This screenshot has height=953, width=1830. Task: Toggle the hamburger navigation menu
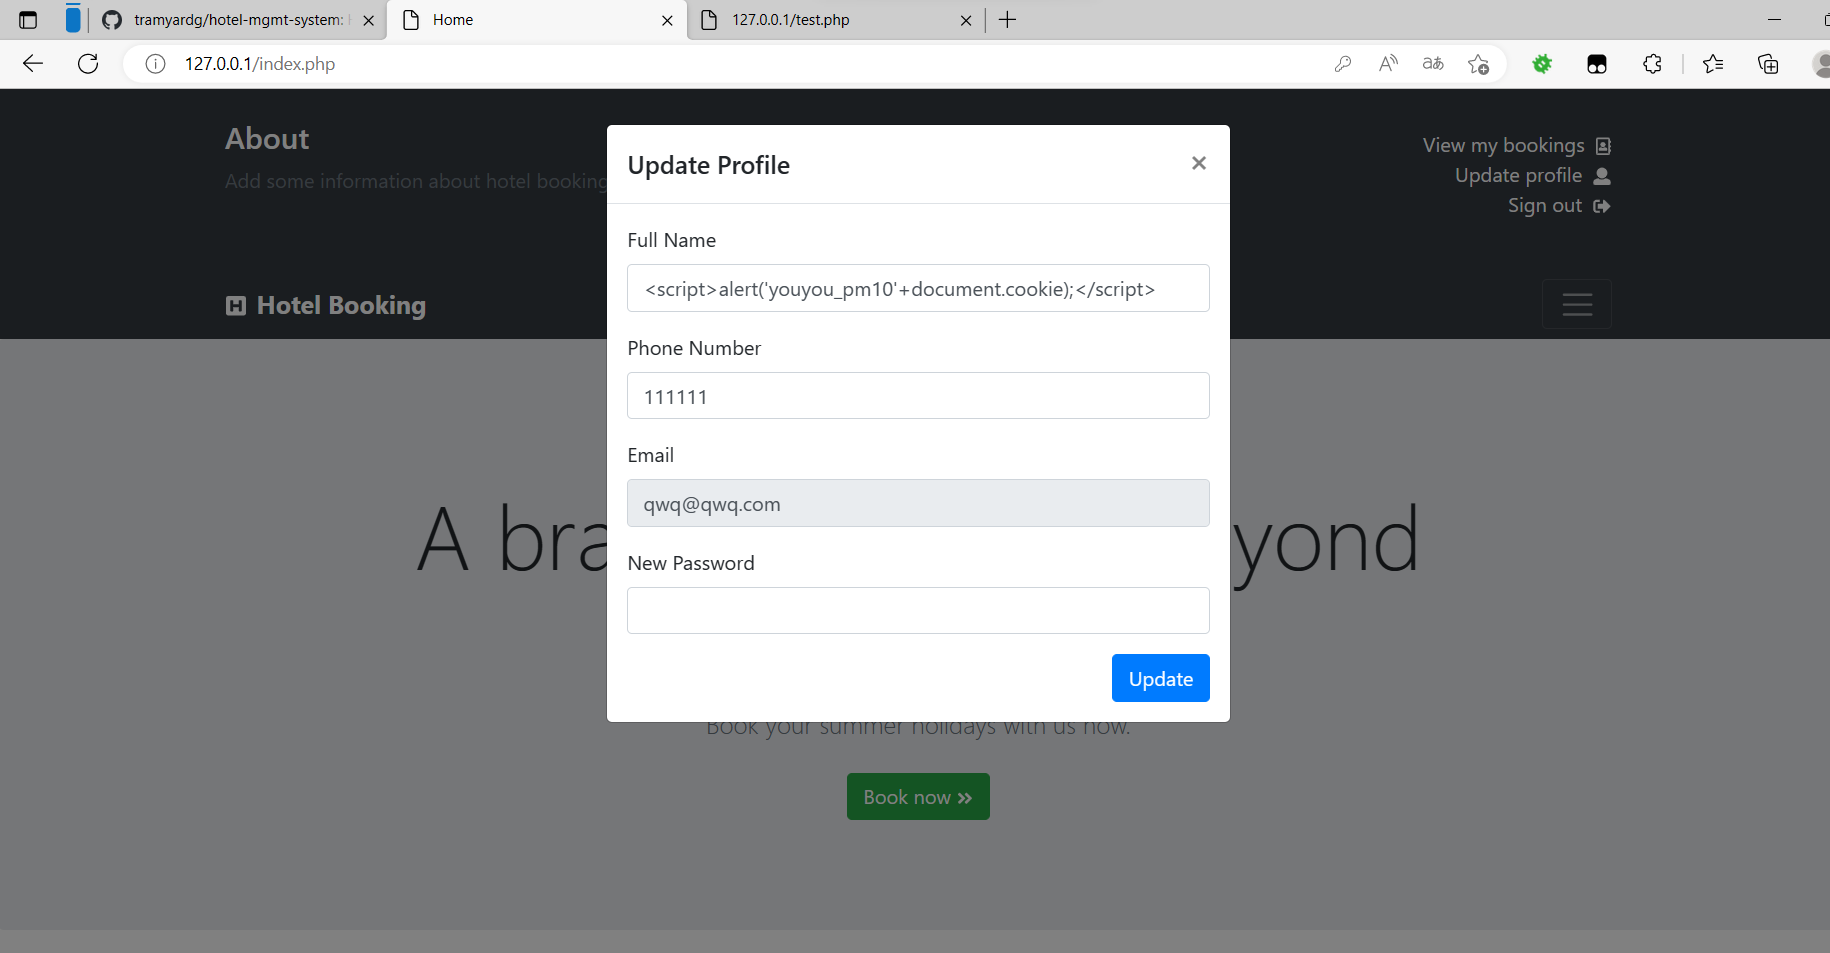tap(1576, 304)
